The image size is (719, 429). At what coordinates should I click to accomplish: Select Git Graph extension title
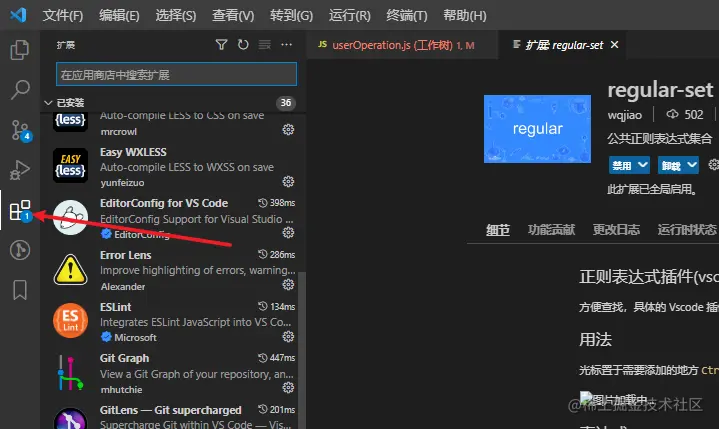124,358
